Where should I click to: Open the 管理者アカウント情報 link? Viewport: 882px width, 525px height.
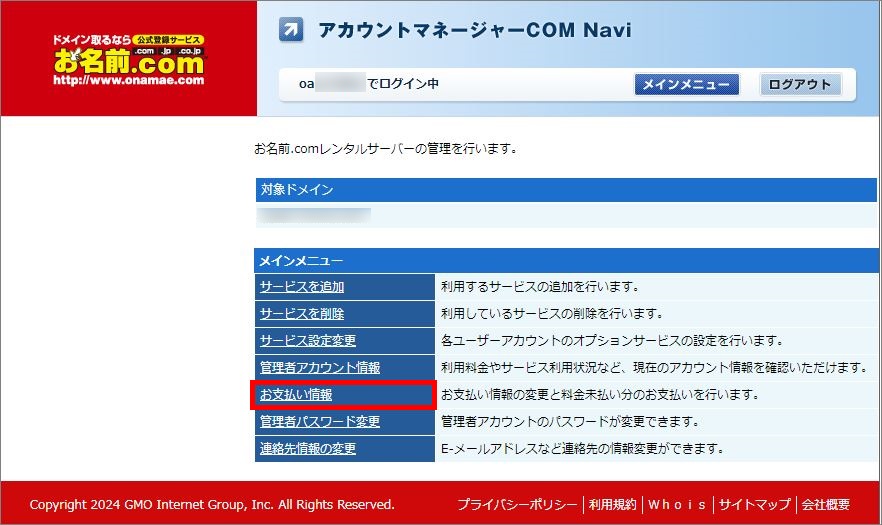pyautogui.click(x=320, y=368)
